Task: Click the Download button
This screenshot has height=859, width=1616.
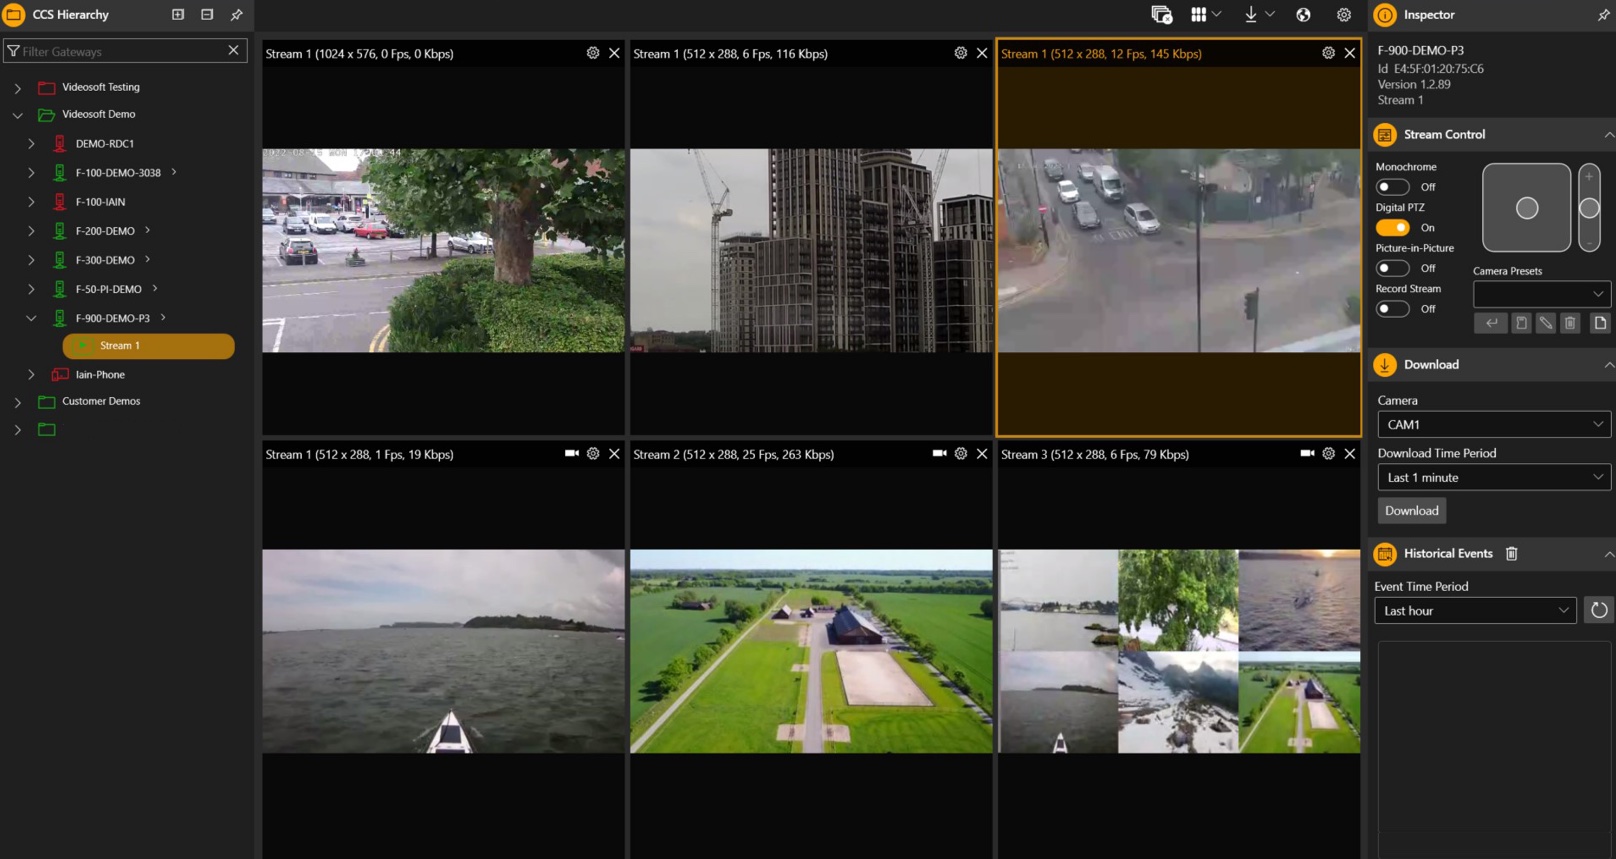Action: 1411,511
